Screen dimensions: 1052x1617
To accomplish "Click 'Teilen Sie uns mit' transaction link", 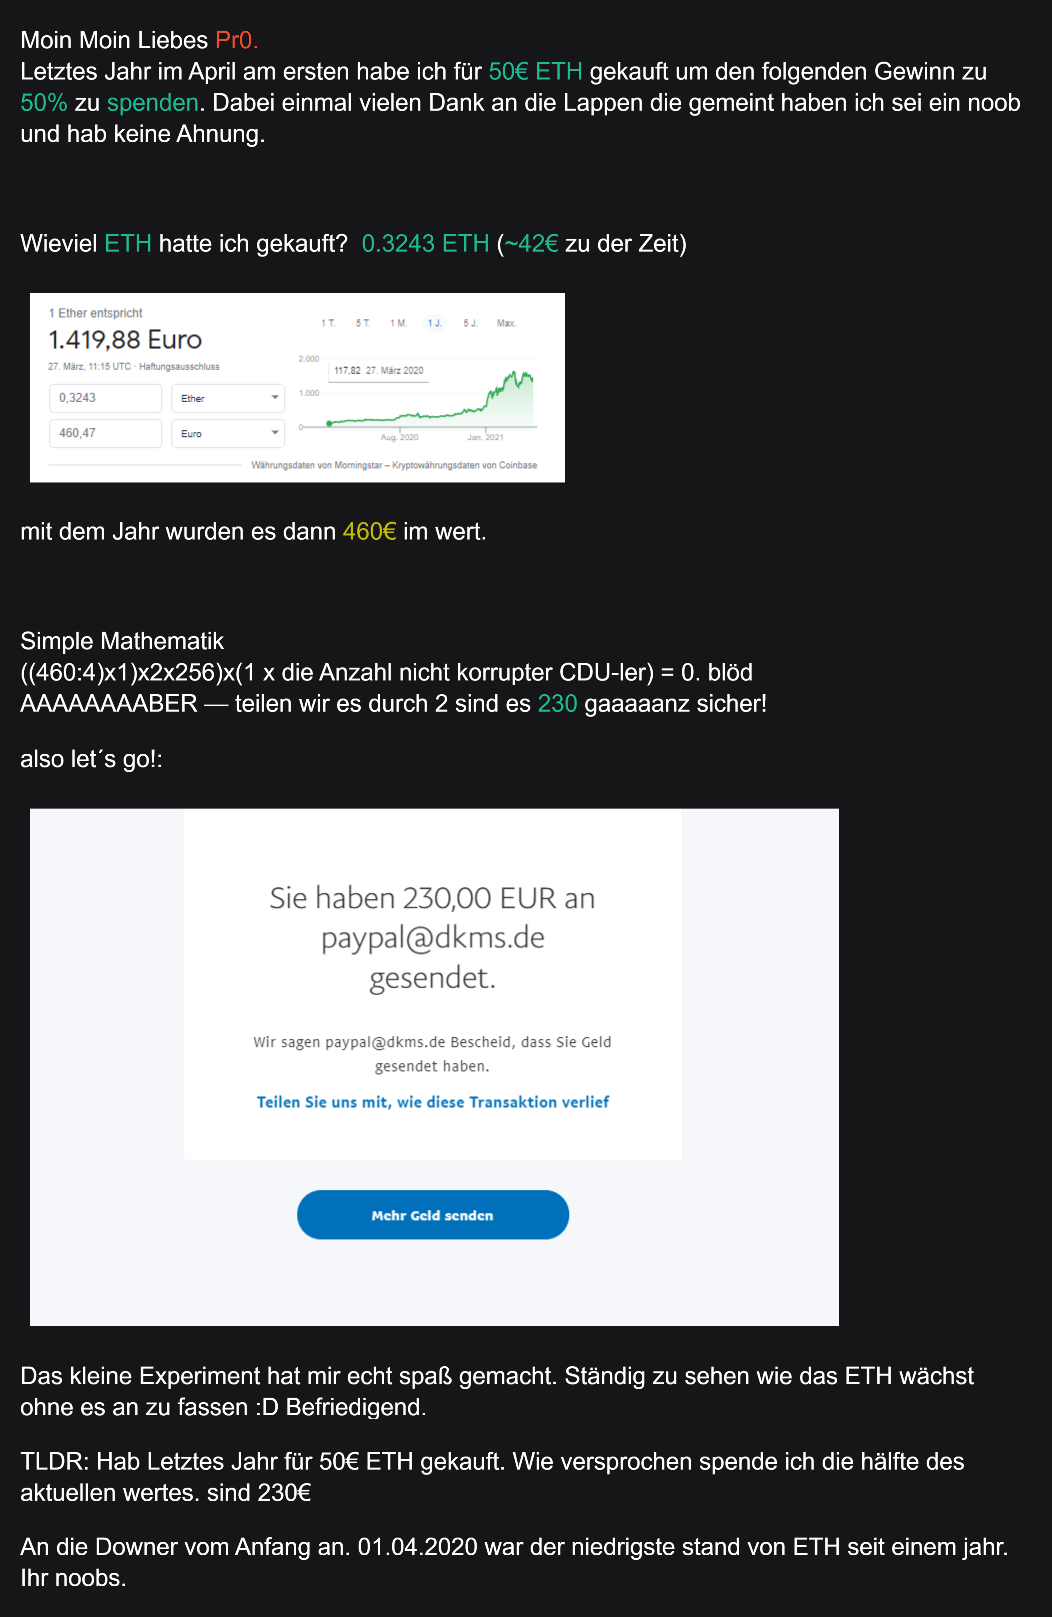I will tap(433, 1102).
